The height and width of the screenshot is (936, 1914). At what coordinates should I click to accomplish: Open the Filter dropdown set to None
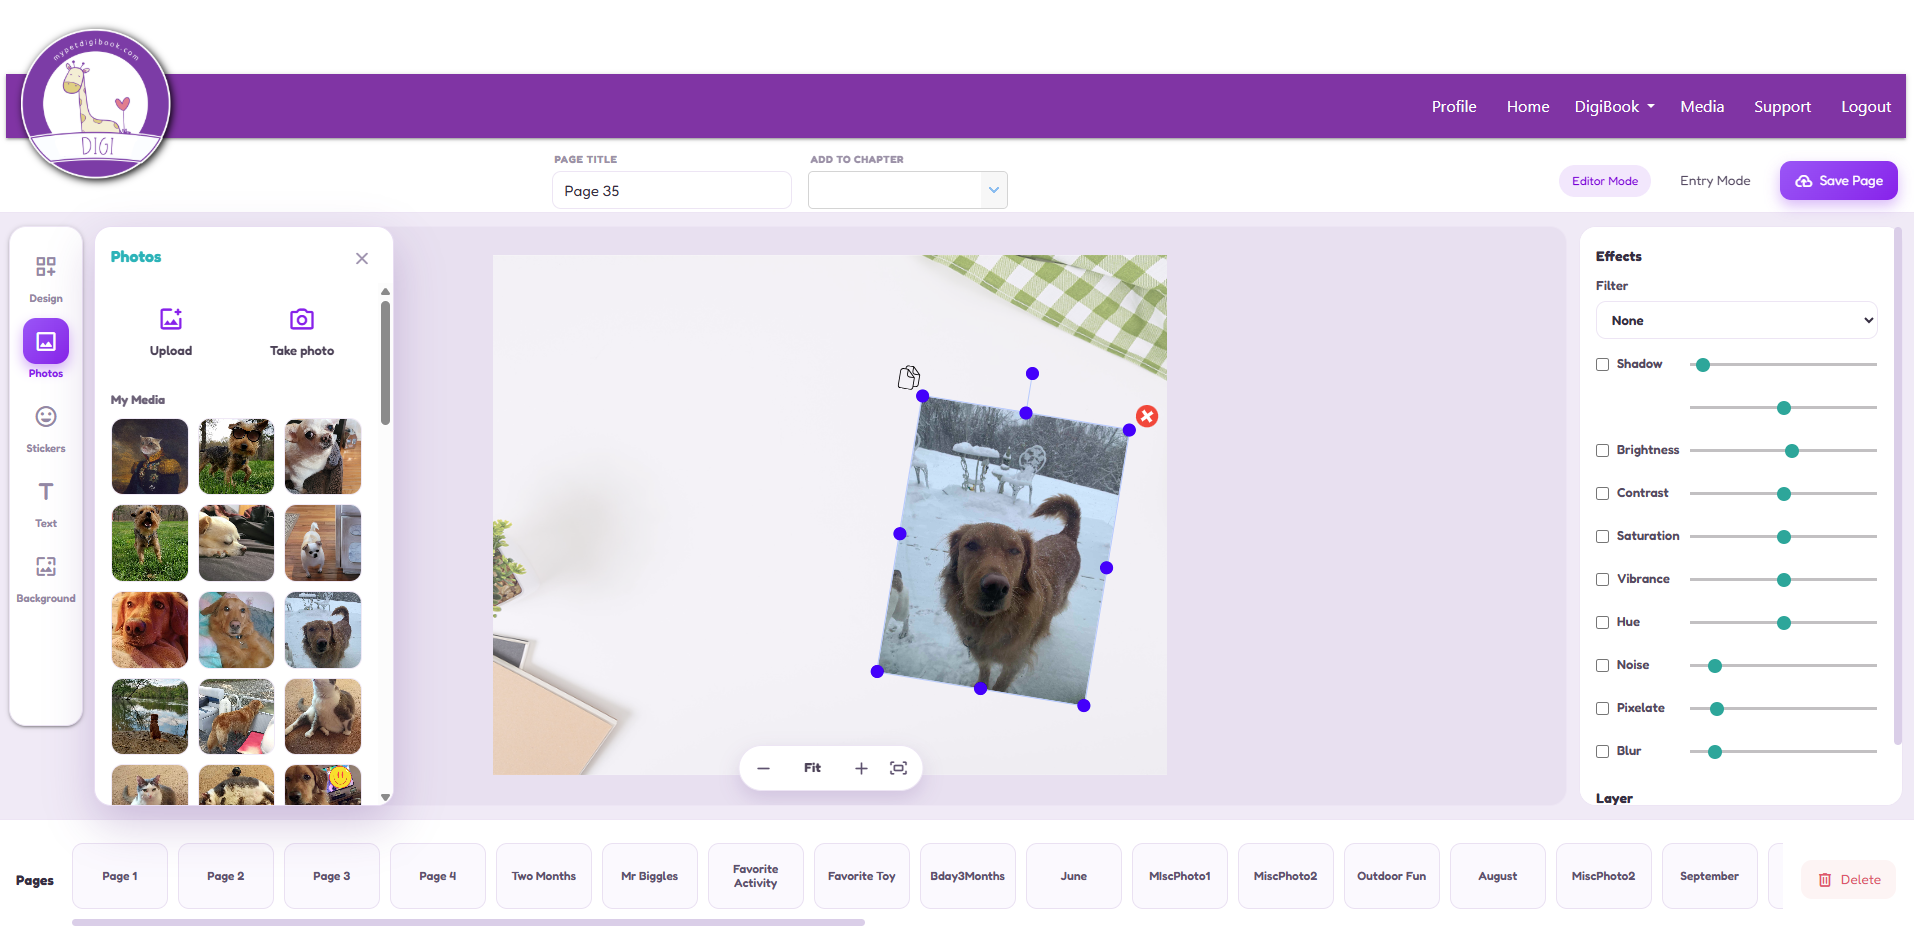tap(1737, 321)
